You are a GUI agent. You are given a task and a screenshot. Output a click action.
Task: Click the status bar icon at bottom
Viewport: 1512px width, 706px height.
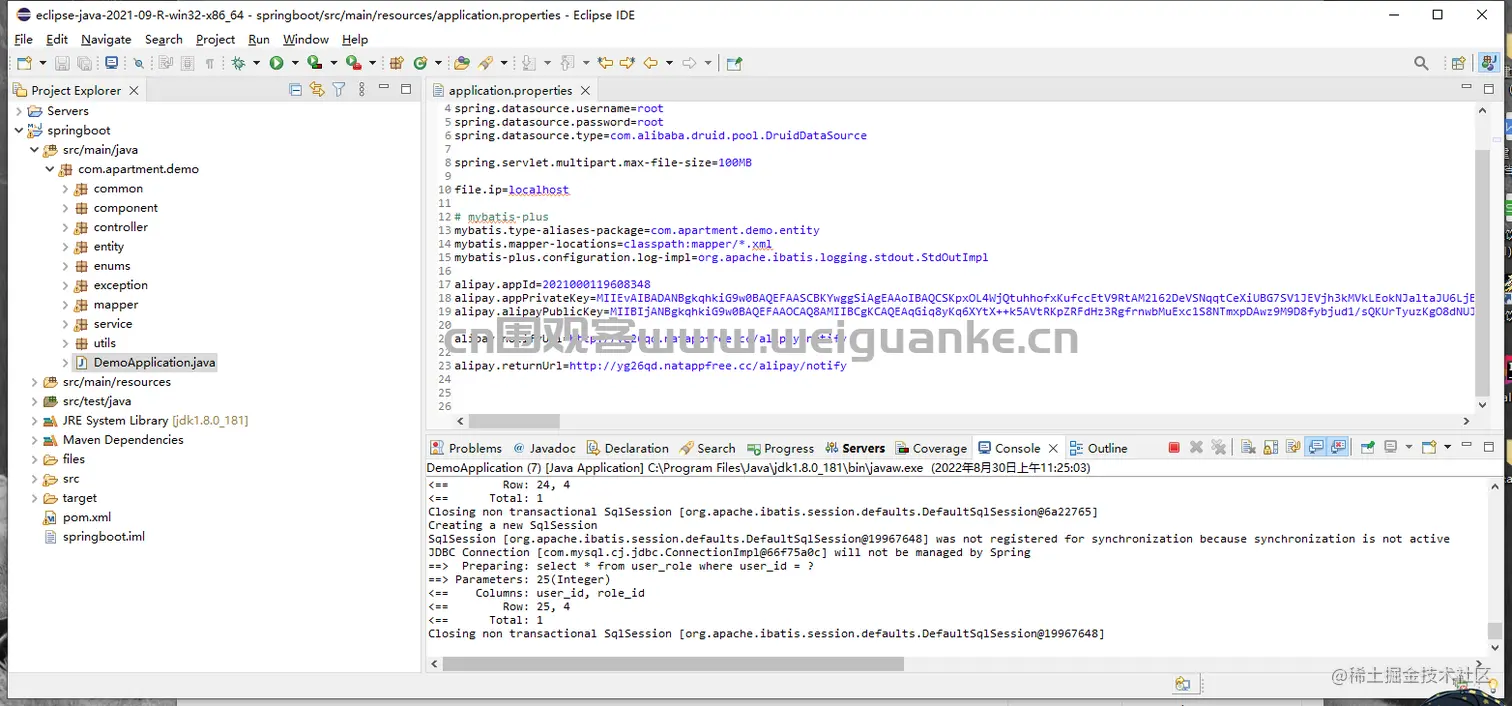(1183, 684)
